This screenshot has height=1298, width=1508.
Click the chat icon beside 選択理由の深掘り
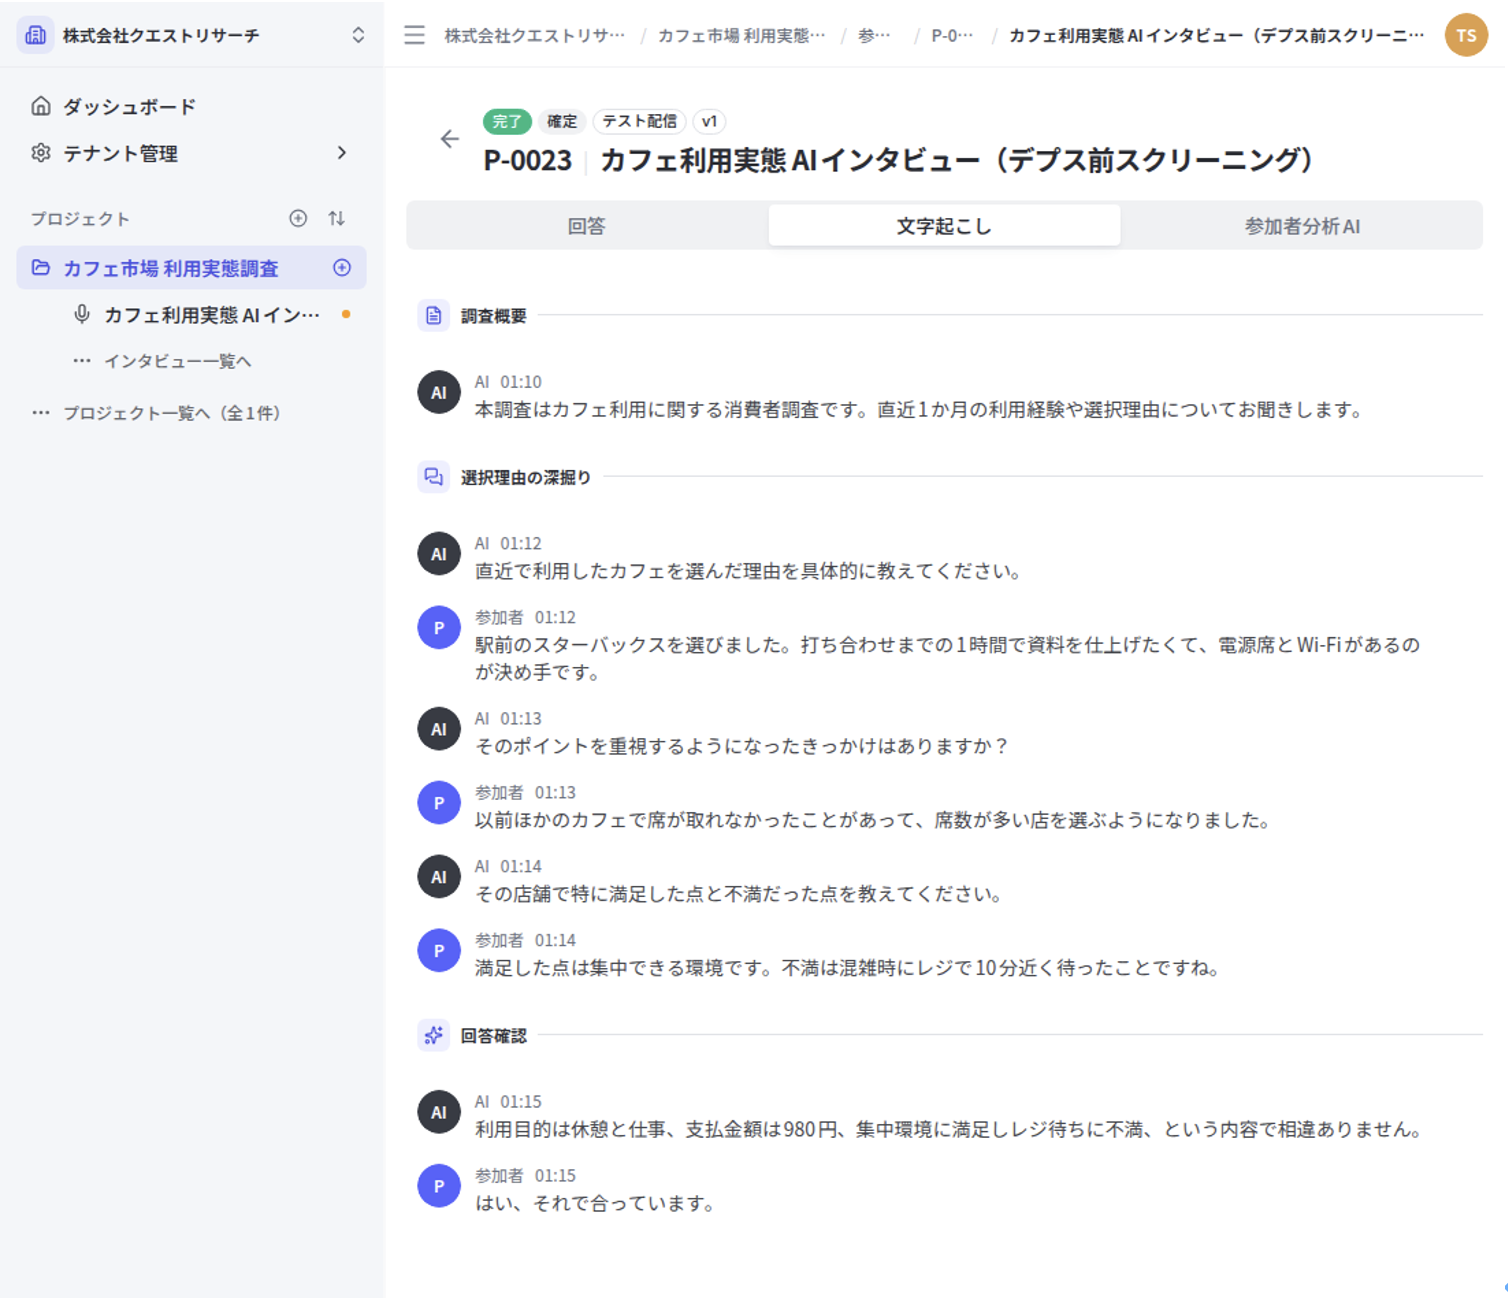pyautogui.click(x=433, y=478)
